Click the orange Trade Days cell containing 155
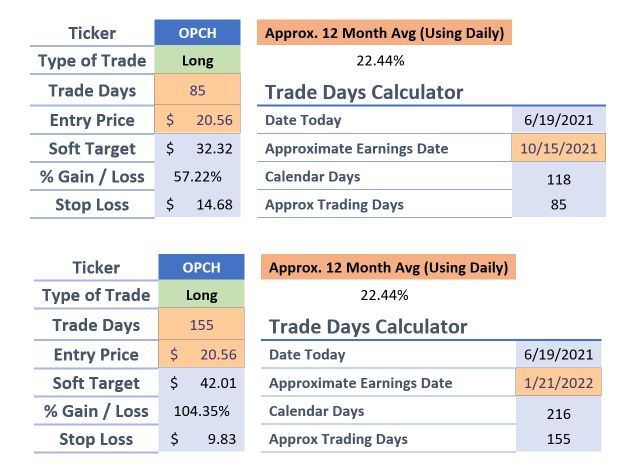The width and height of the screenshot is (630, 473). (x=201, y=324)
